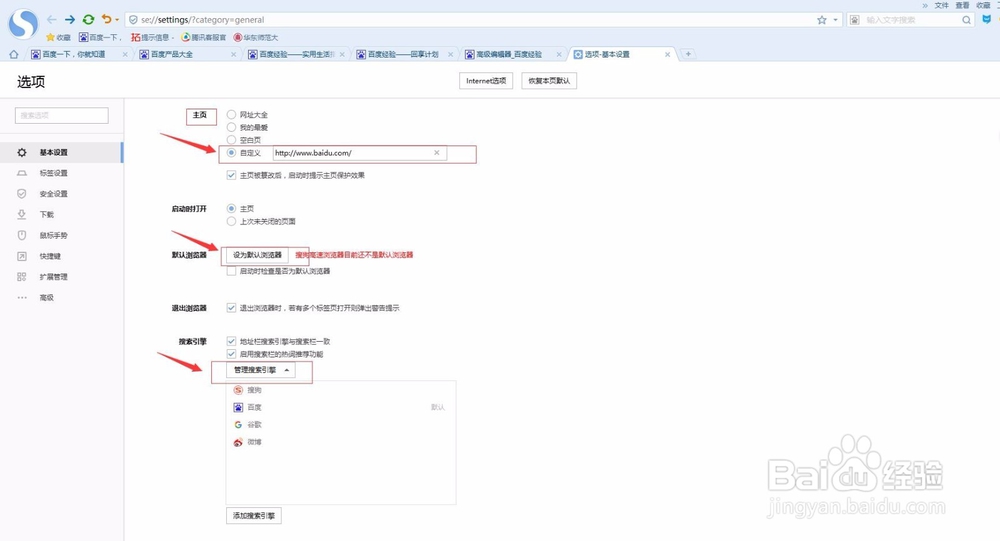1000x541 pixels.
Task: Toggle 主页被篡改后 protection checkbox
Action: (x=232, y=175)
